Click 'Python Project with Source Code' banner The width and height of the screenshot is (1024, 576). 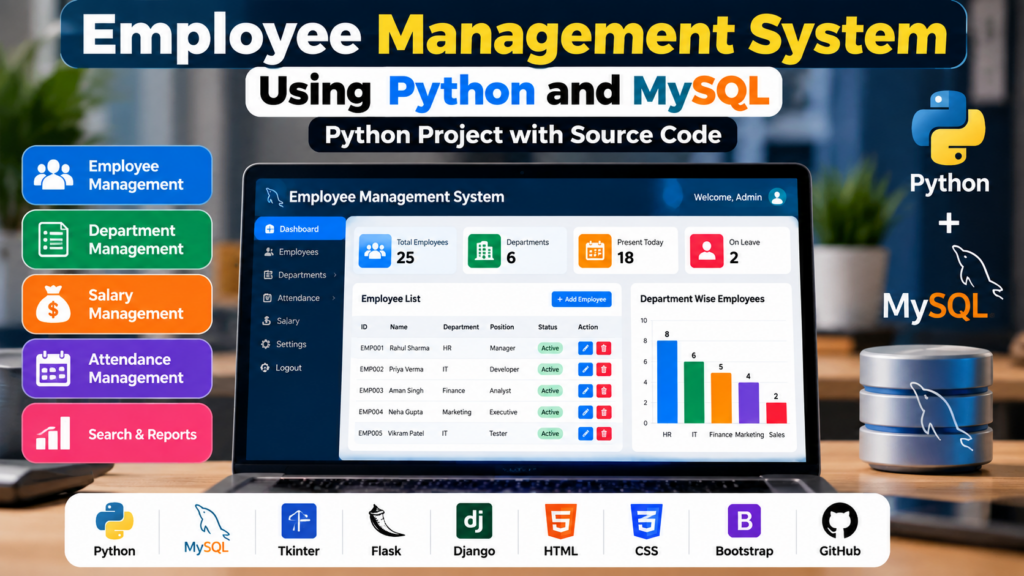(522, 135)
